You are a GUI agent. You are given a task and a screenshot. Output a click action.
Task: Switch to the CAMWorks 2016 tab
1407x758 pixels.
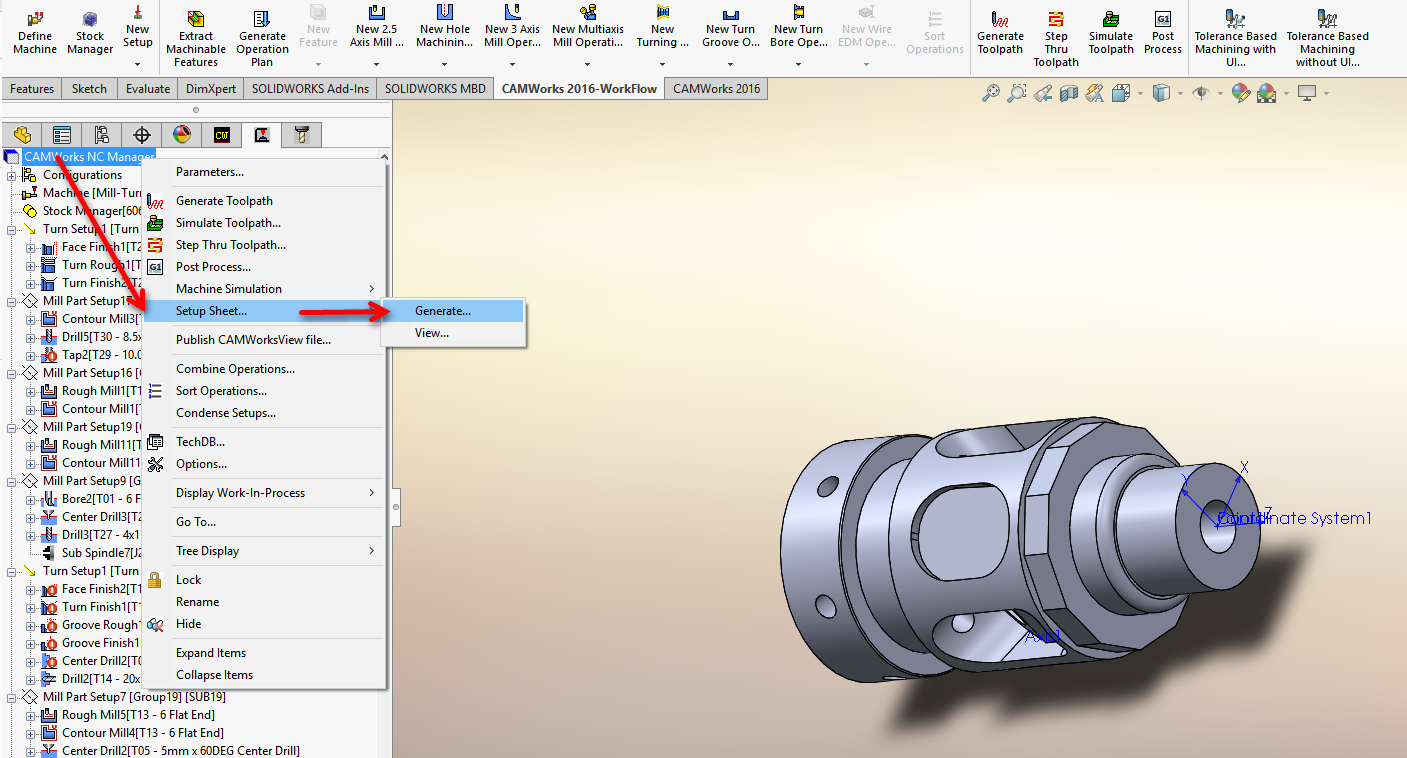point(716,89)
